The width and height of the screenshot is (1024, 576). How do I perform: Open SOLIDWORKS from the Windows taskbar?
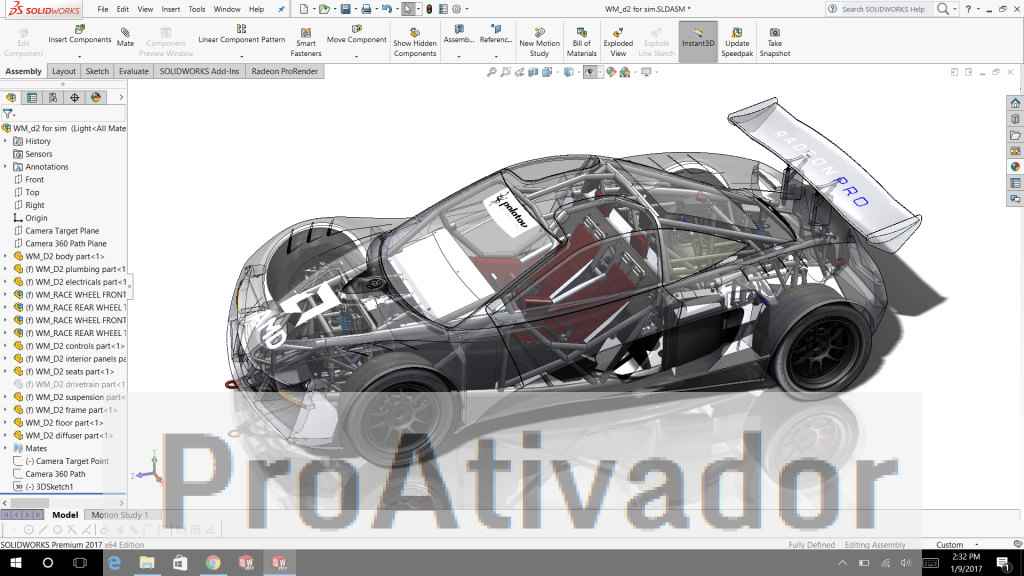[x=244, y=562]
